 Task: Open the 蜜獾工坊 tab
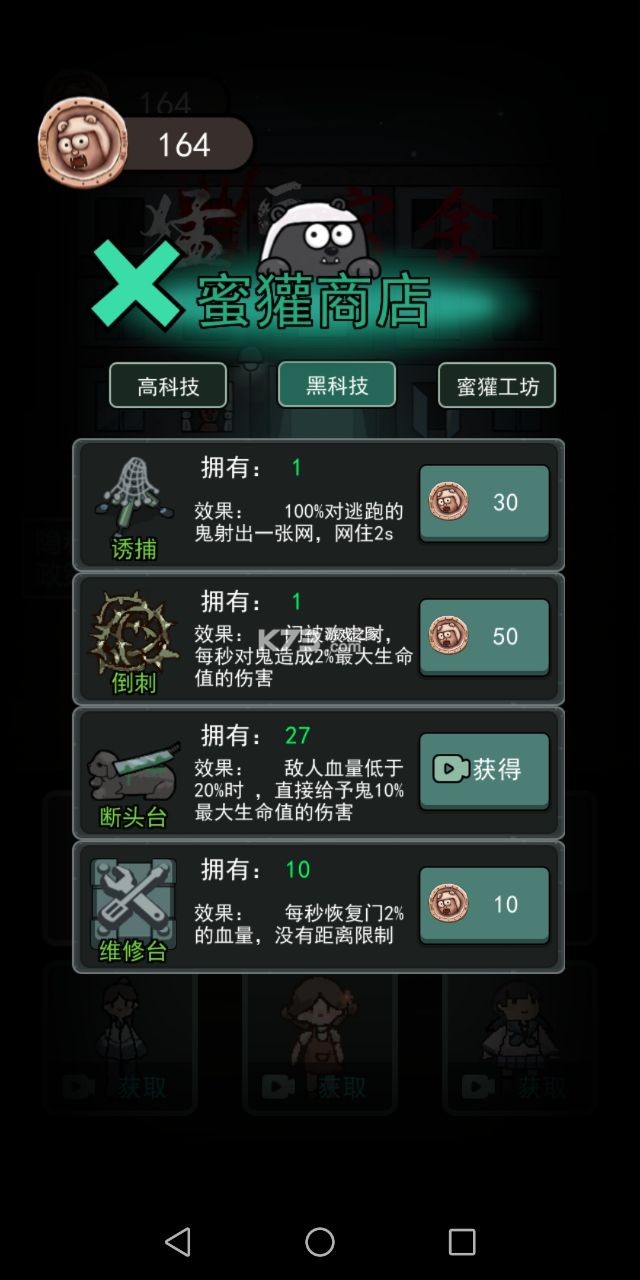point(497,386)
